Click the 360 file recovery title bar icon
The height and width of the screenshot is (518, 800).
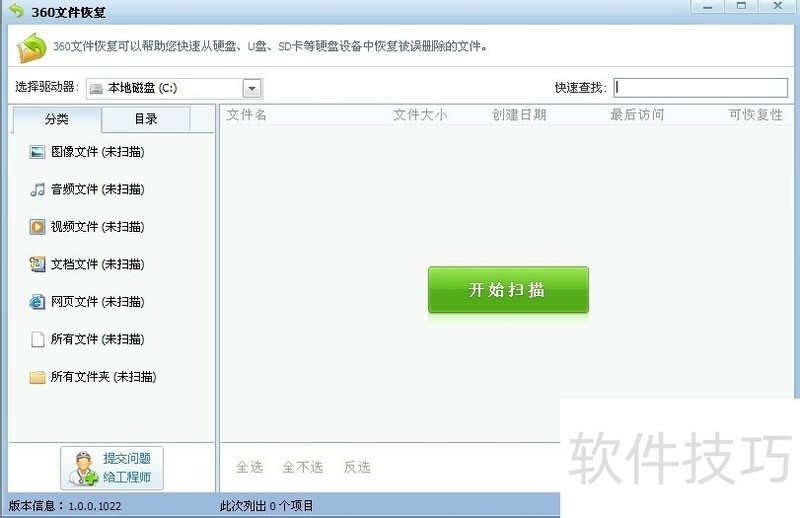[x=17, y=11]
